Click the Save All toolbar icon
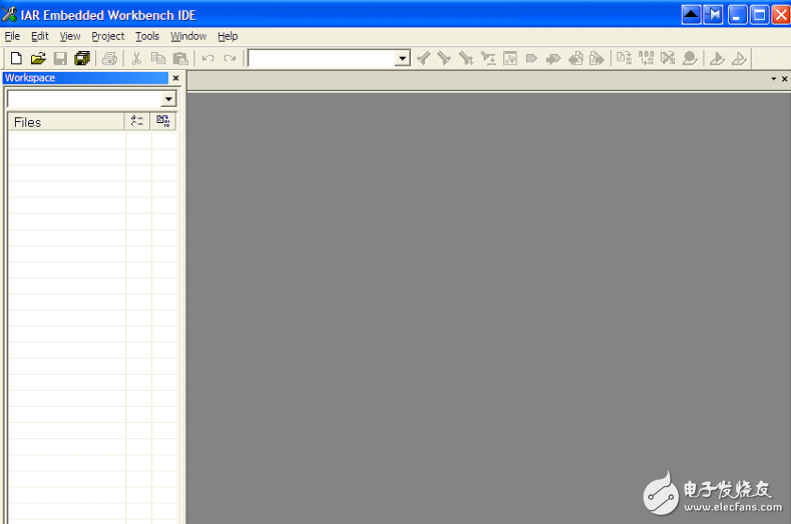 [x=82, y=59]
